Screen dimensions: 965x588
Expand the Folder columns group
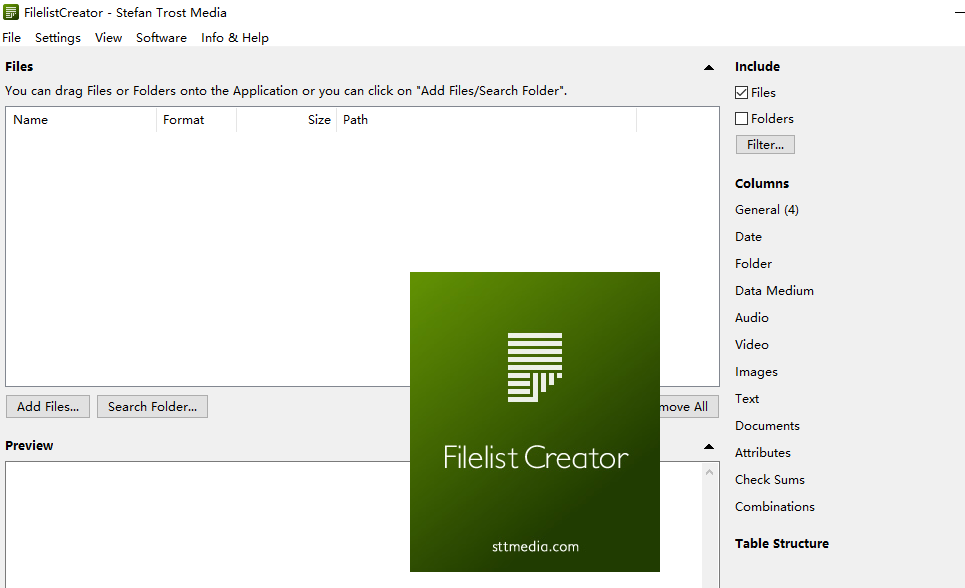[753, 264]
